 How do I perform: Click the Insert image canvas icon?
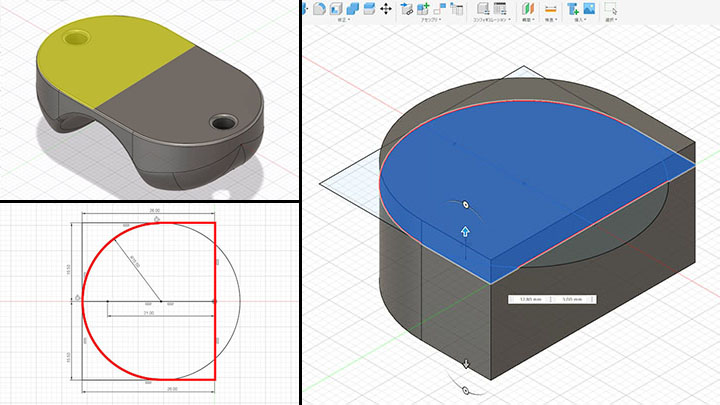588,9
